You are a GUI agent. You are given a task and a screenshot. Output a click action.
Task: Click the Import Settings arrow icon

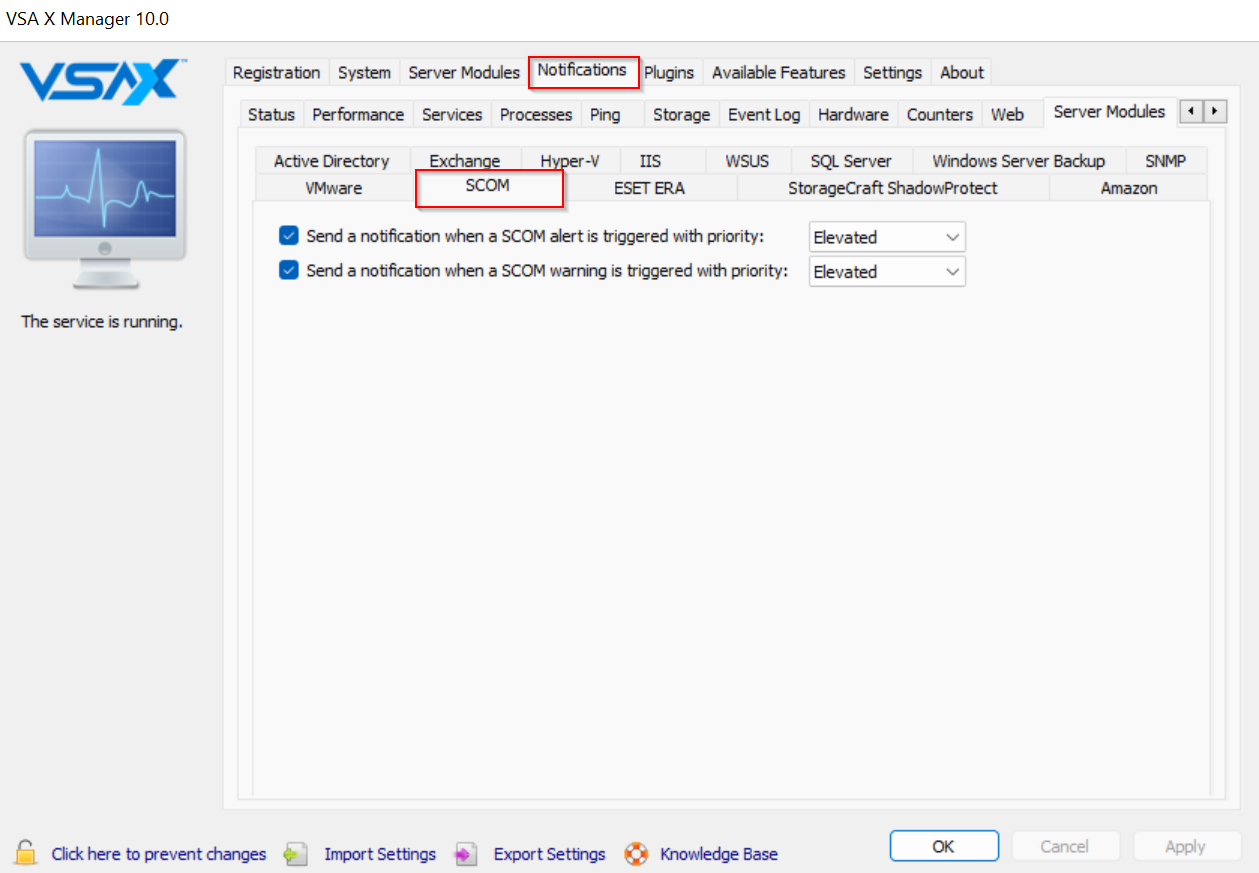295,854
